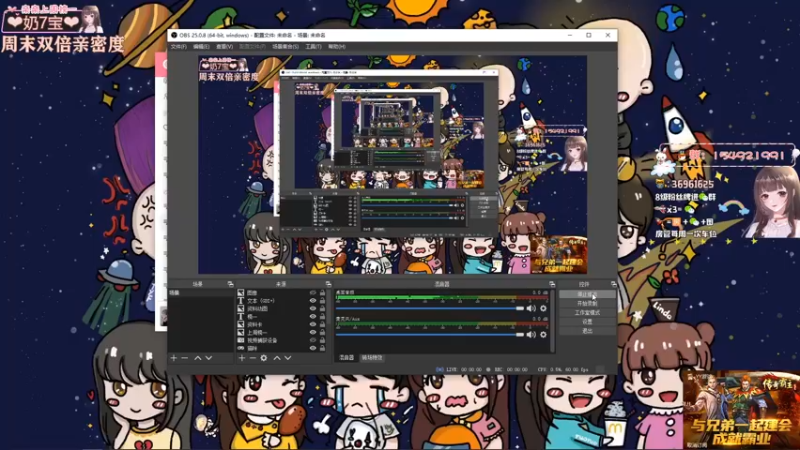This screenshot has height=450, width=800.
Task: Click the OBS preview canvas
Action: click(x=392, y=165)
